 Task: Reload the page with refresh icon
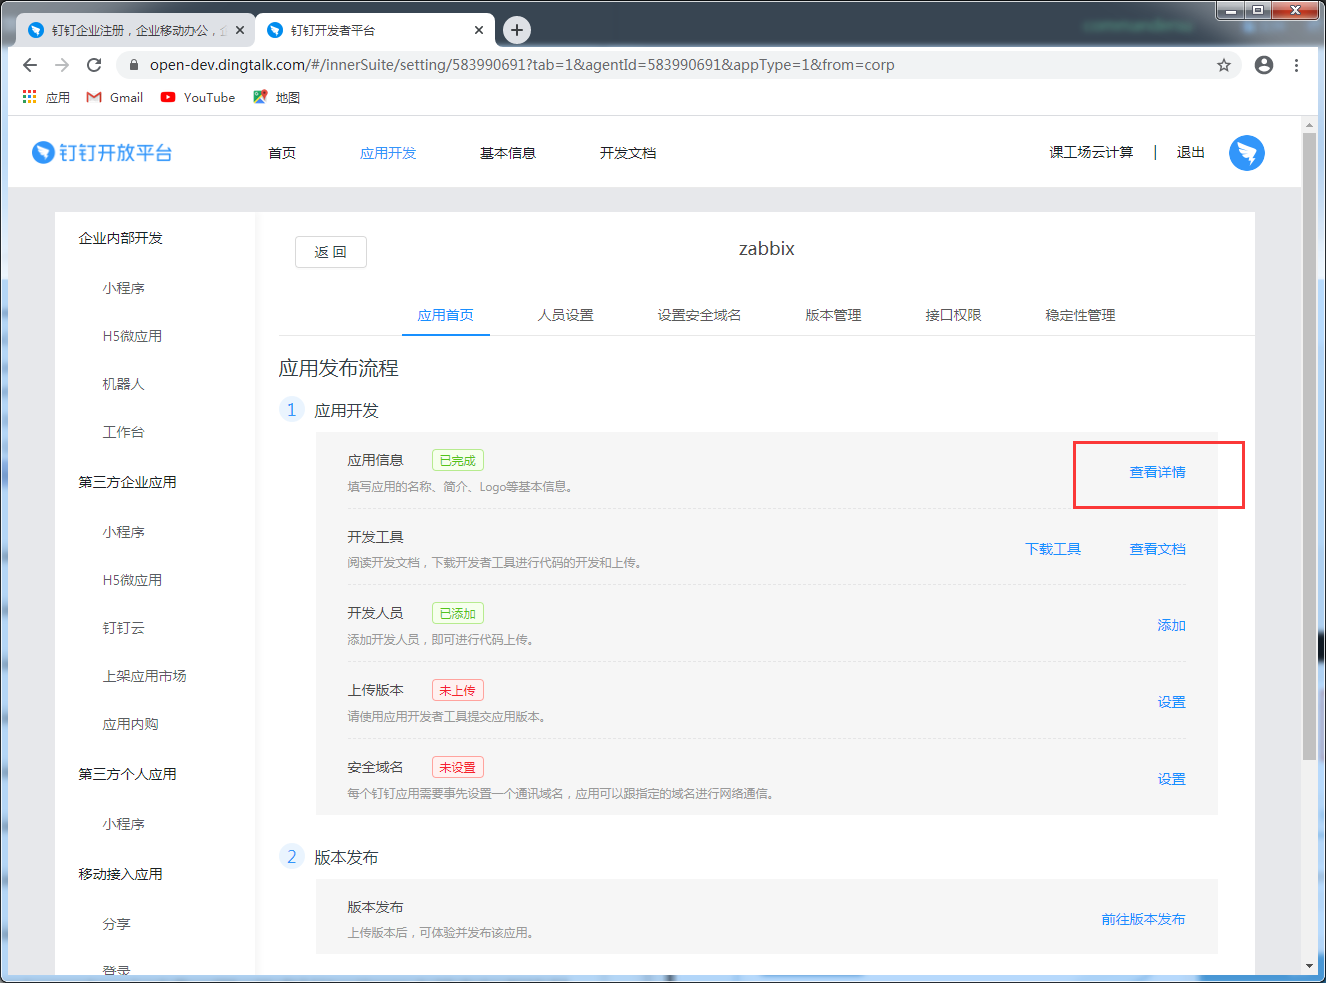(x=94, y=65)
